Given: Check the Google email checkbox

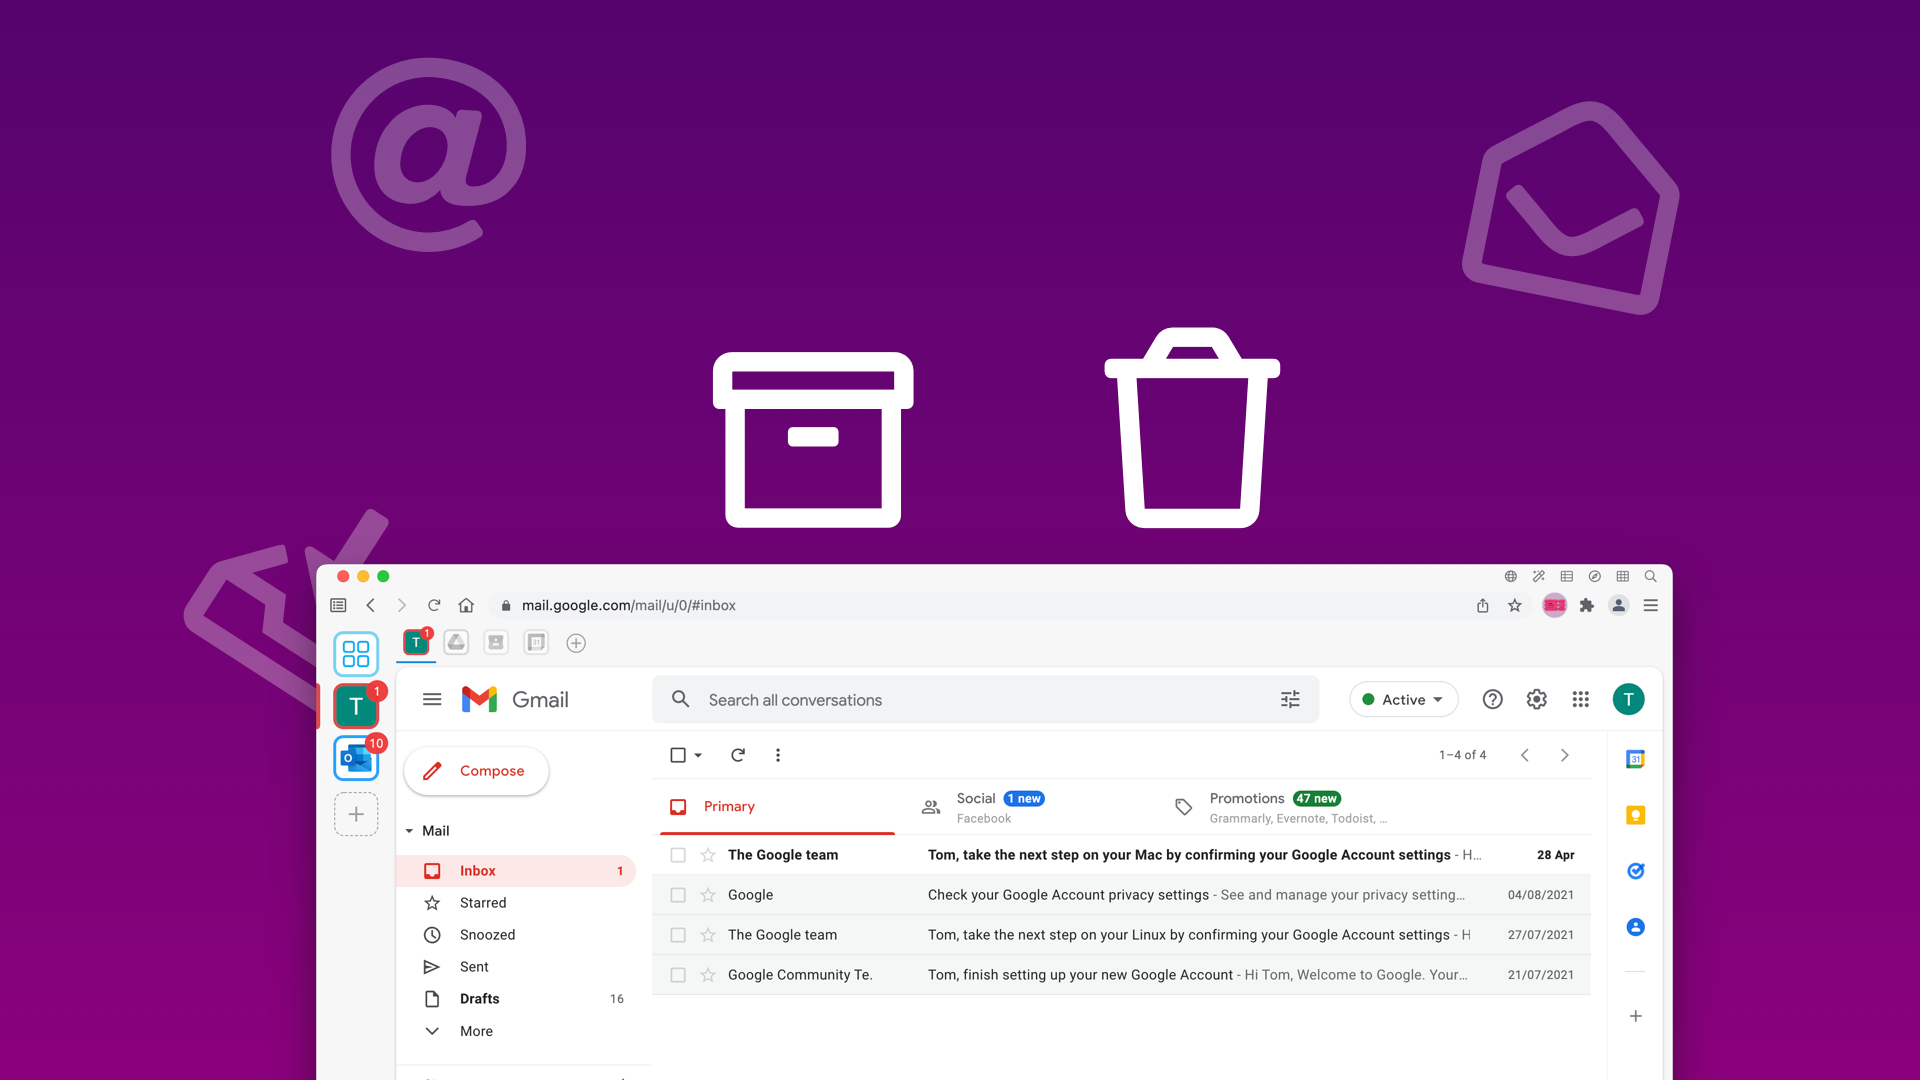Looking at the screenshot, I should [x=679, y=894].
